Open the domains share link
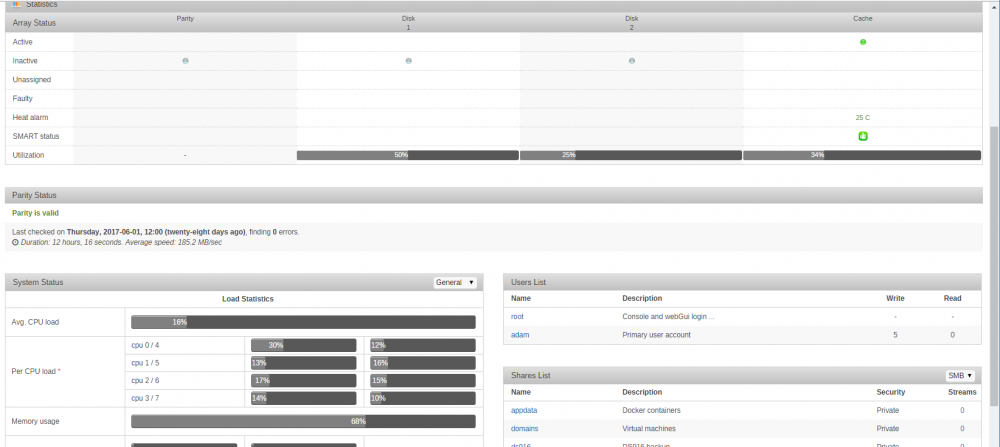This screenshot has width=1000, height=447. [525, 429]
